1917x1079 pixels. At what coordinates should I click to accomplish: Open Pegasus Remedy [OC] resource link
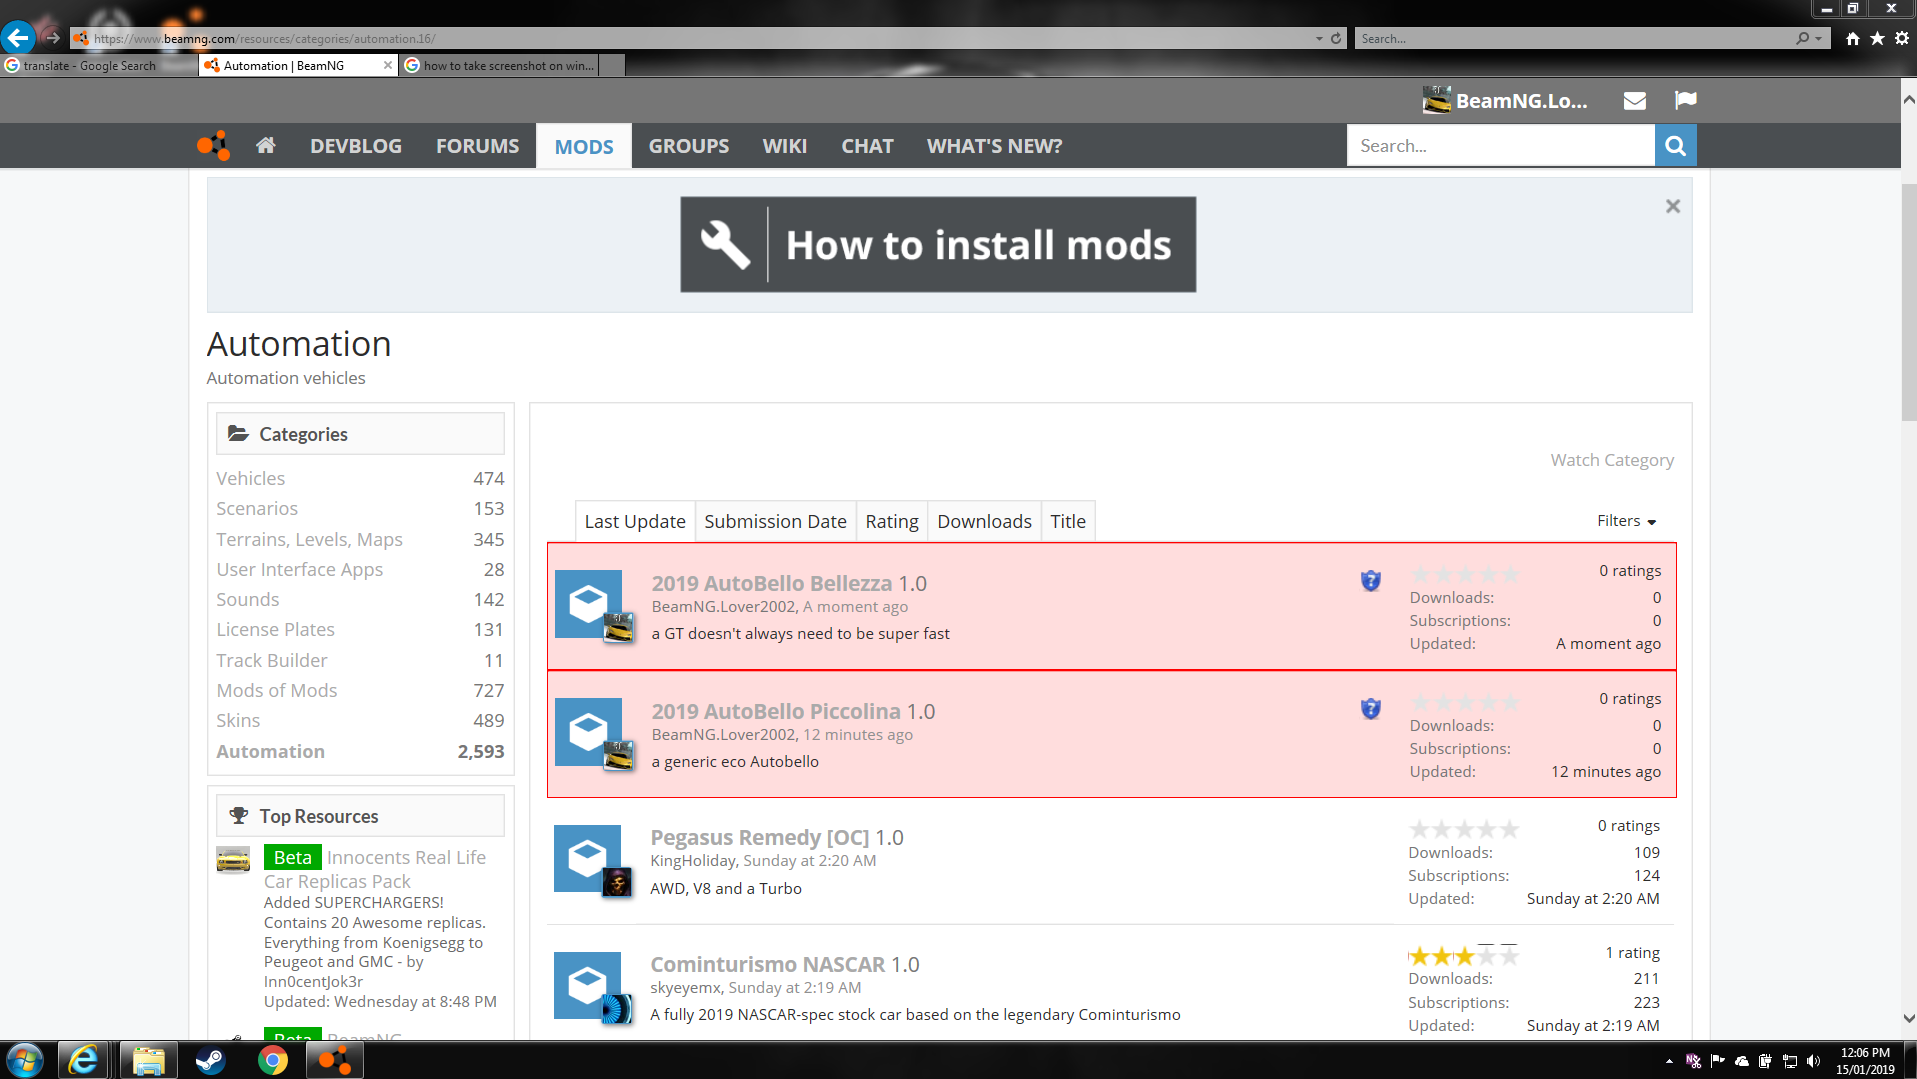coord(760,837)
